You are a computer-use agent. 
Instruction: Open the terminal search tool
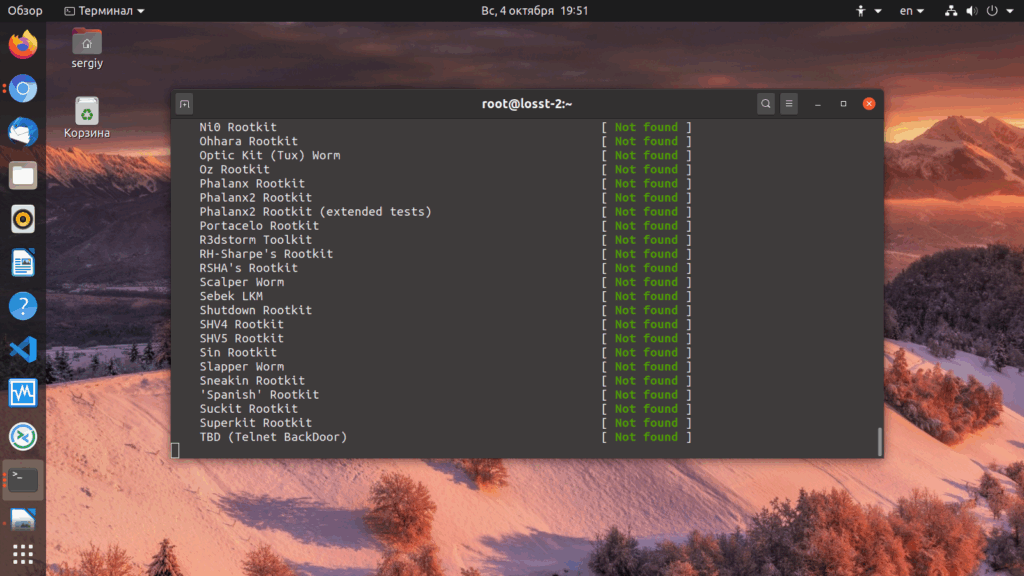[765, 104]
